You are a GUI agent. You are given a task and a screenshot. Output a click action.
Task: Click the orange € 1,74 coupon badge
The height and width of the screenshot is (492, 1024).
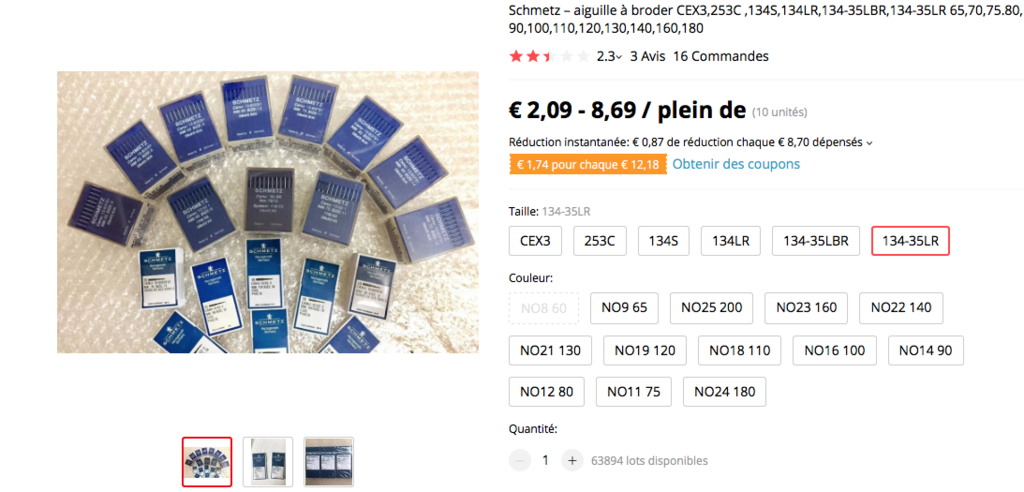(x=588, y=165)
